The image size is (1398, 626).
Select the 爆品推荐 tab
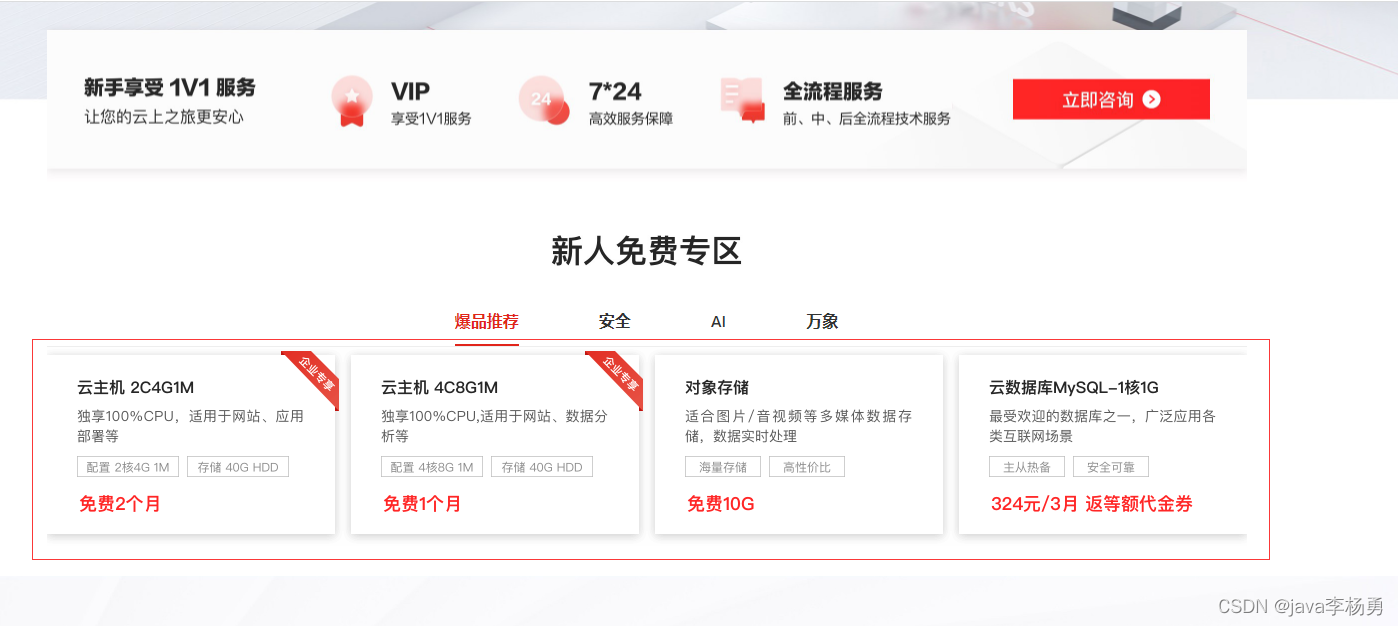[487, 322]
